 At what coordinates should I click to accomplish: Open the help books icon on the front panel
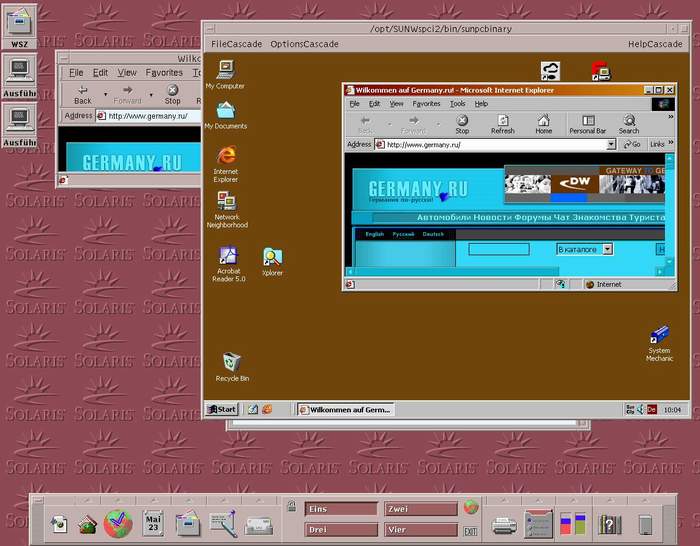609,524
